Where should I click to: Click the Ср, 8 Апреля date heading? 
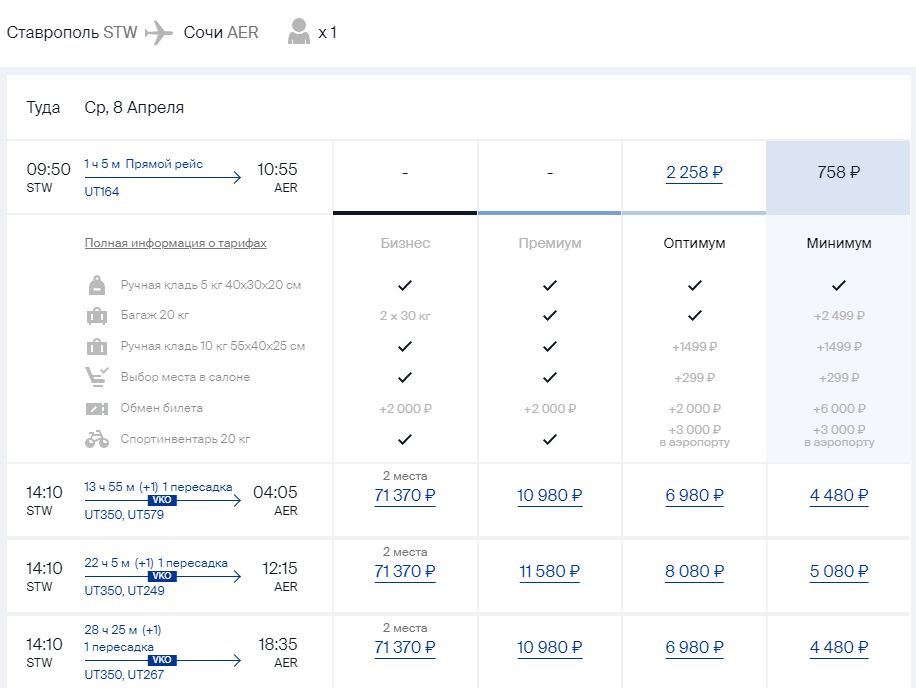134,108
